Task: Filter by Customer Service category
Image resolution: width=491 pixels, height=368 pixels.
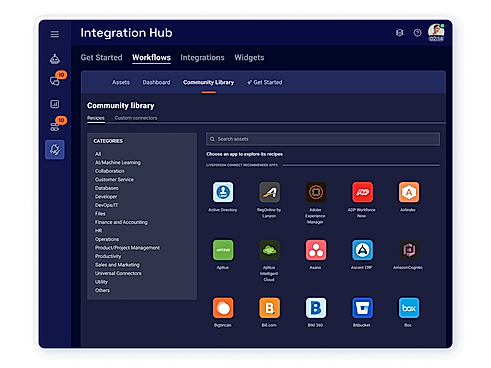Action: 114,180
